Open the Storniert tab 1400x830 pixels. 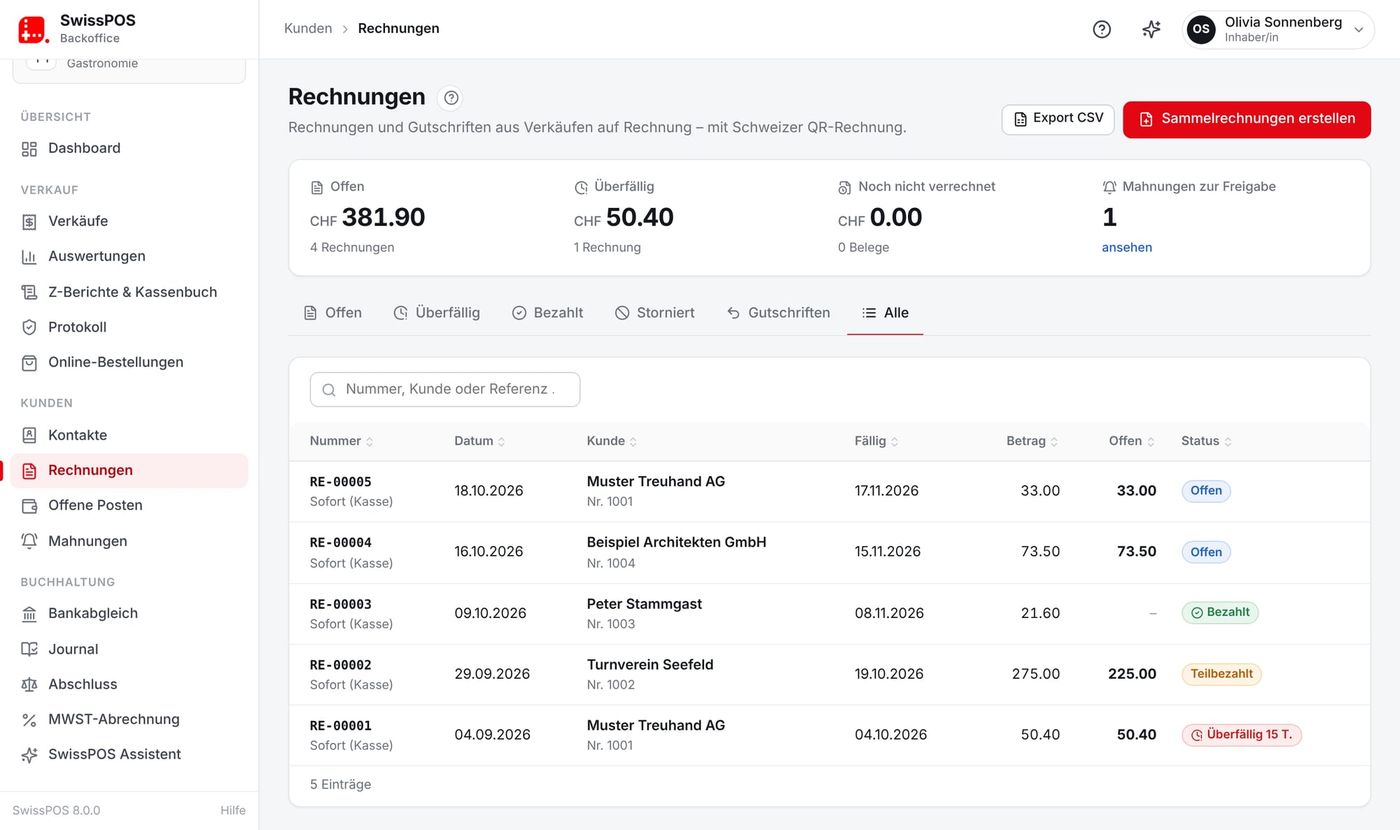654,313
